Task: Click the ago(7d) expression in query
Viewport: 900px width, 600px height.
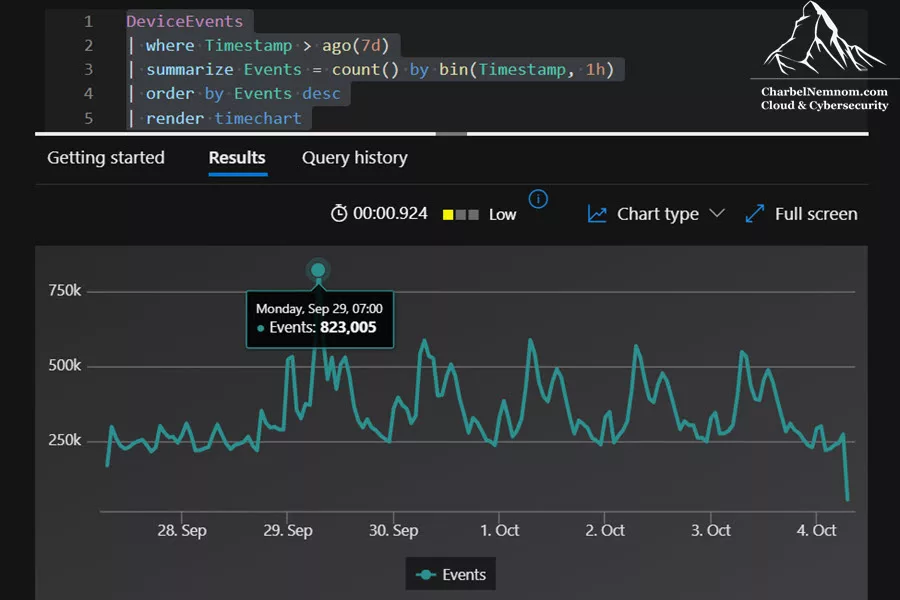Action: (x=355, y=45)
